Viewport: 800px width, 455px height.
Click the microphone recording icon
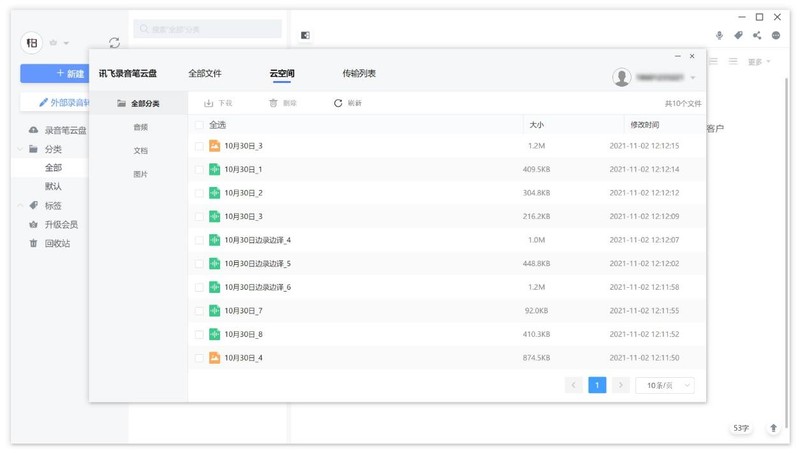(x=719, y=35)
